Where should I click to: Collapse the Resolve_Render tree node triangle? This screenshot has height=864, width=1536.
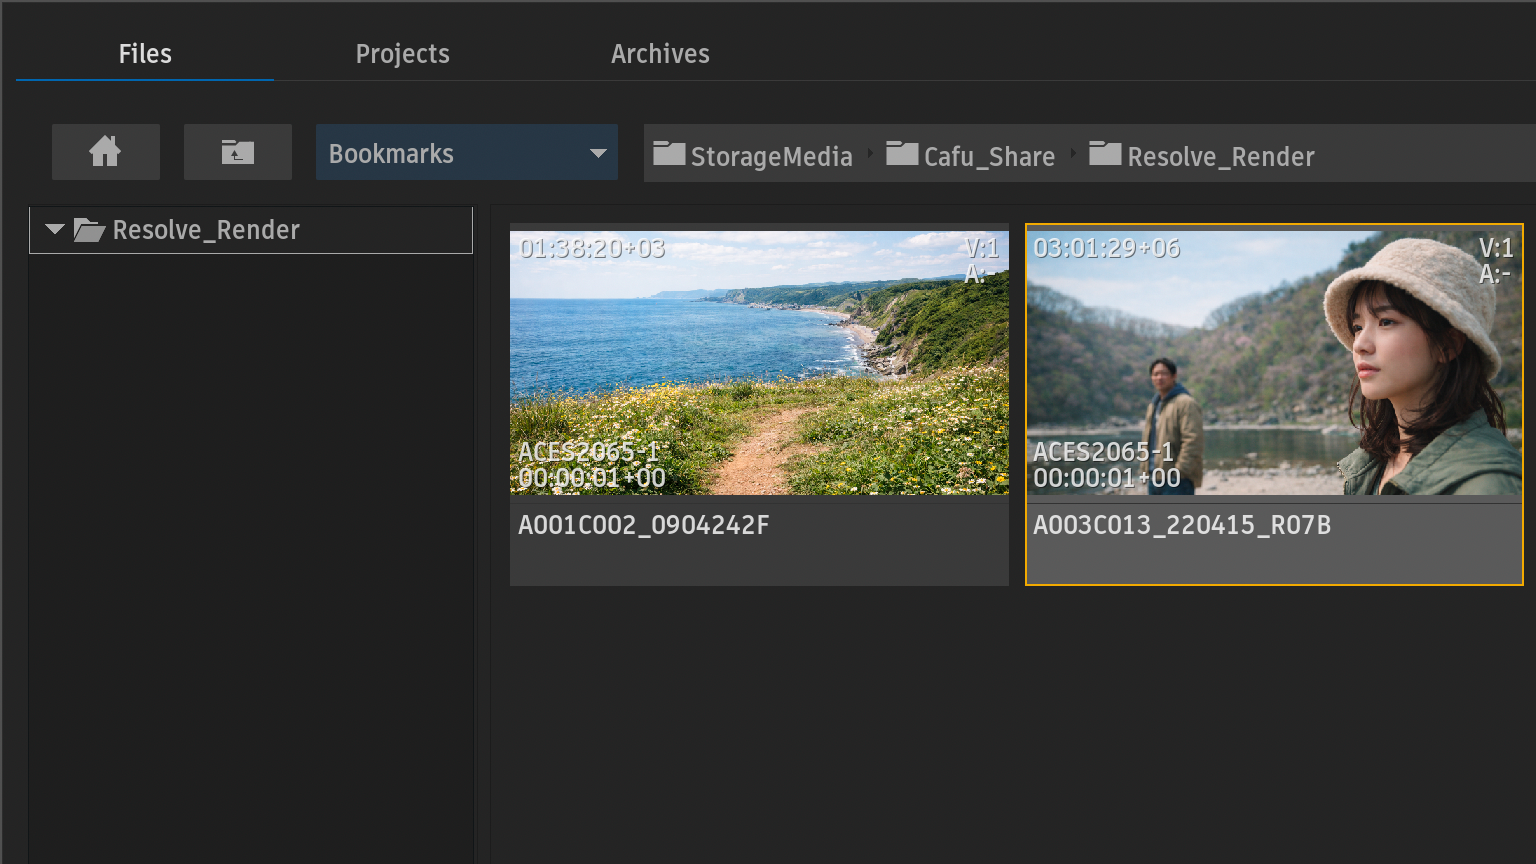[55, 230]
